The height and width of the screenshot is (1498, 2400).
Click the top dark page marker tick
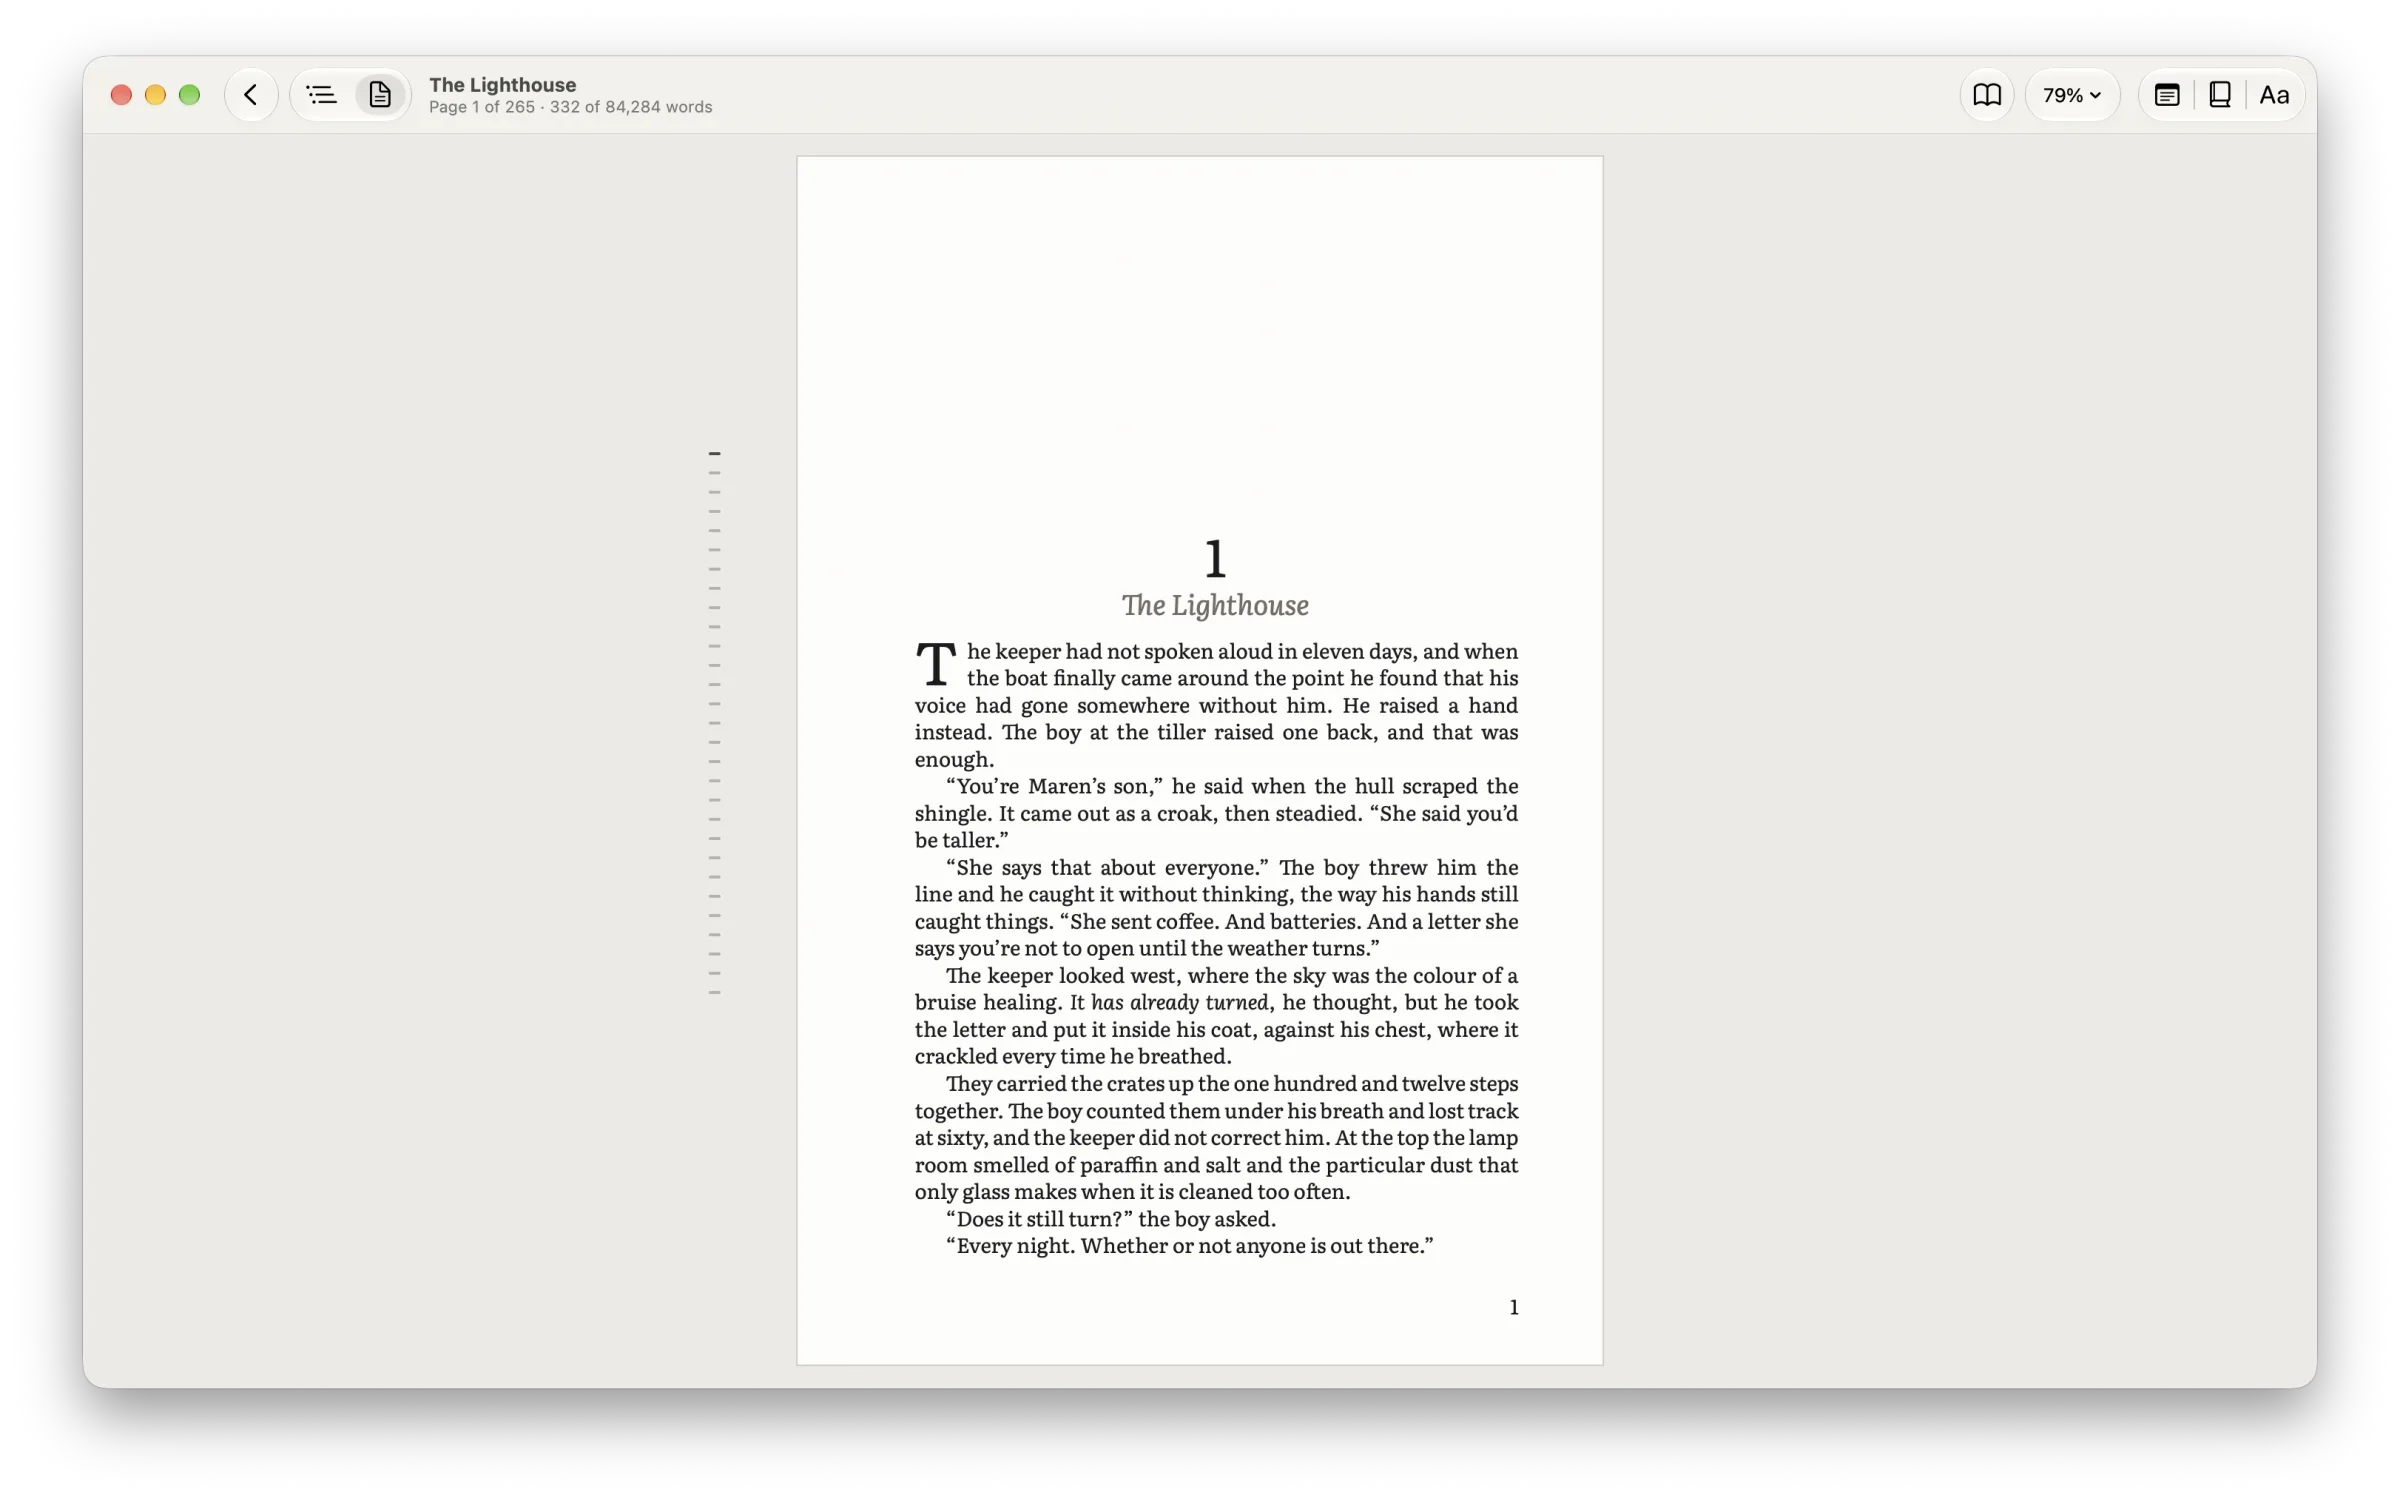point(714,453)
